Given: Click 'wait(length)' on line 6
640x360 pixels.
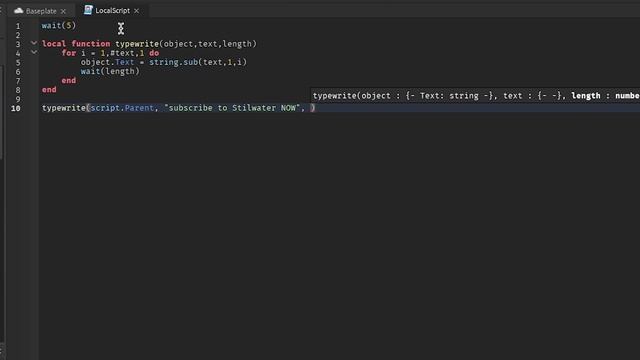Looking at the screenshot, I should pos(110,71).
